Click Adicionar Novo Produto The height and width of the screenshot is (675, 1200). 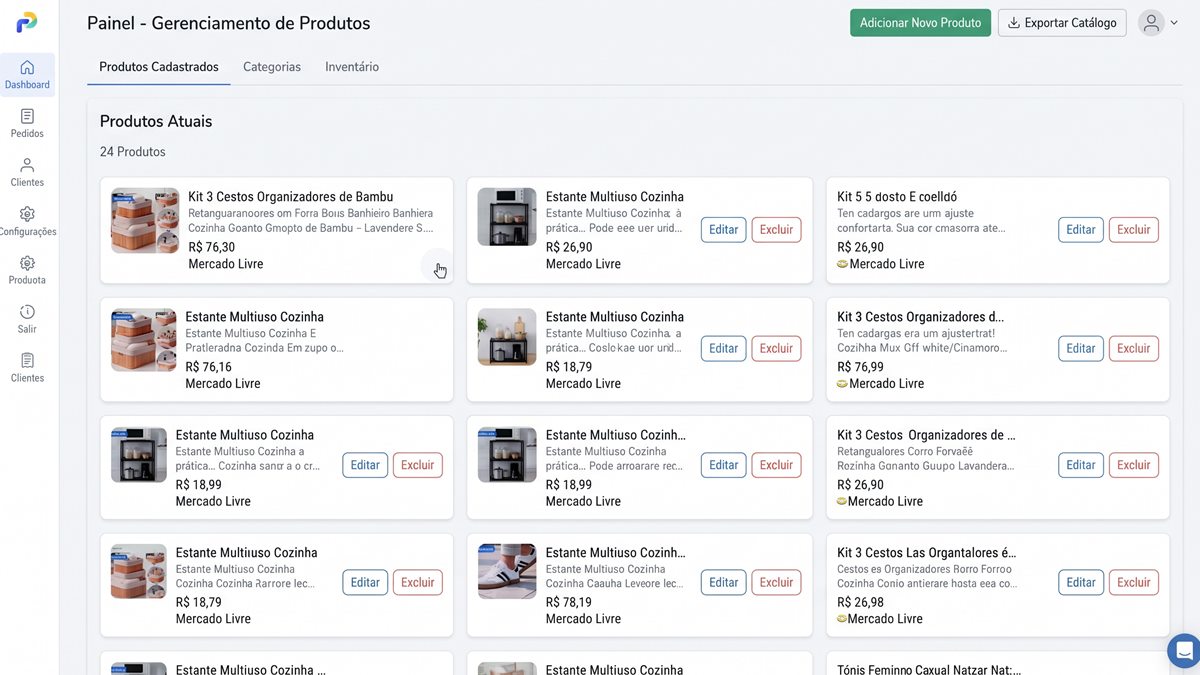coord(920,23)
